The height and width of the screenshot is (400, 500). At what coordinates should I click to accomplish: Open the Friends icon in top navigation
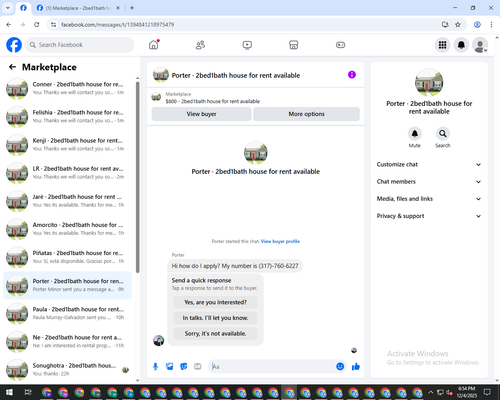click(x=200, y=45)
